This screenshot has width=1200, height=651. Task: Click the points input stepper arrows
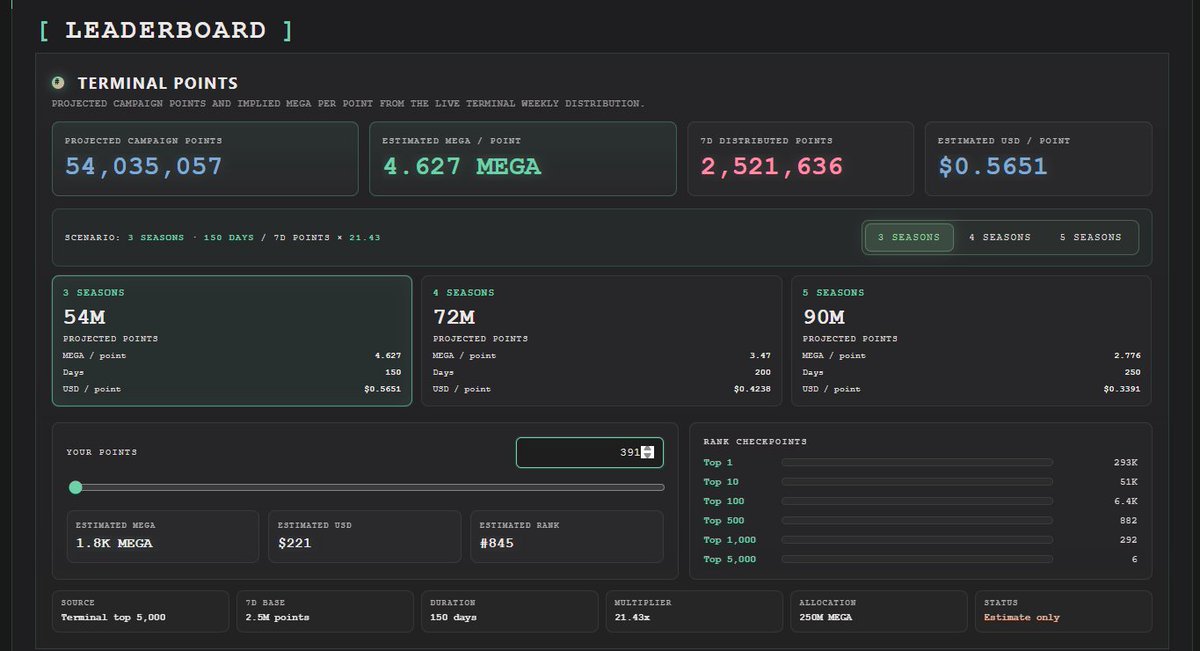(x=648, y=452)
